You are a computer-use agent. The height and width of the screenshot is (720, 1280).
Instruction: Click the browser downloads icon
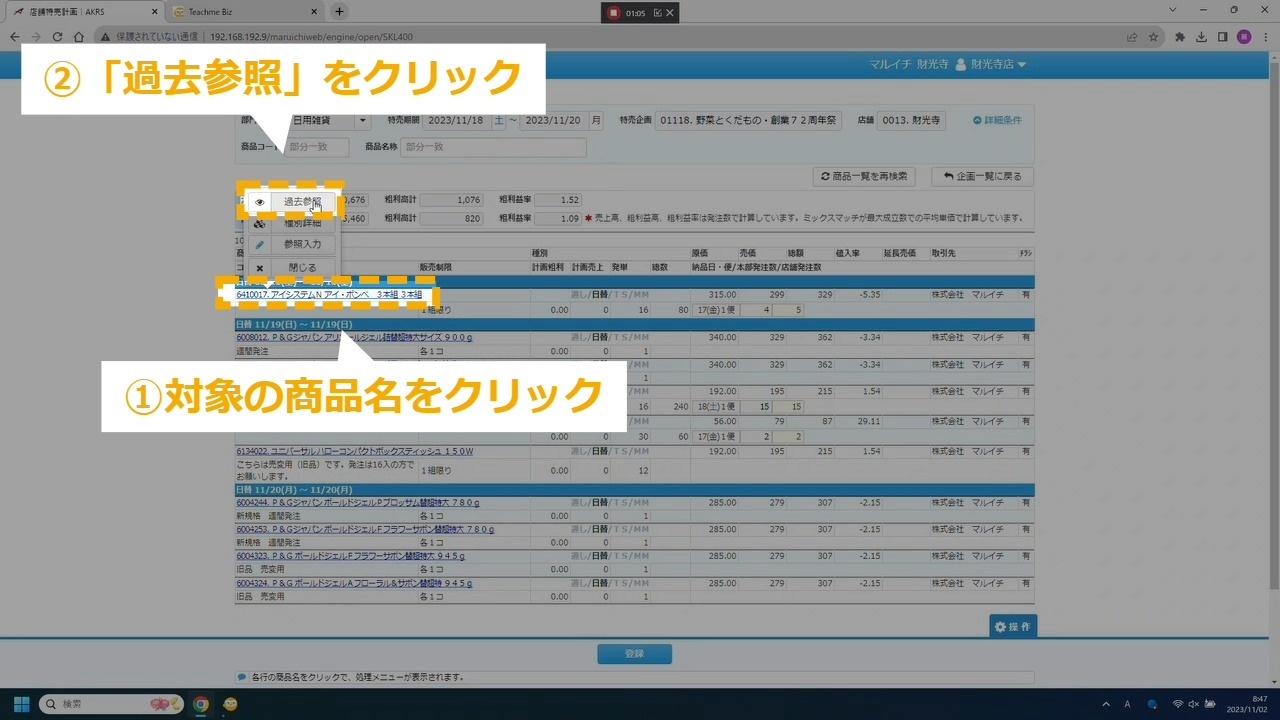coord(1201,37)
